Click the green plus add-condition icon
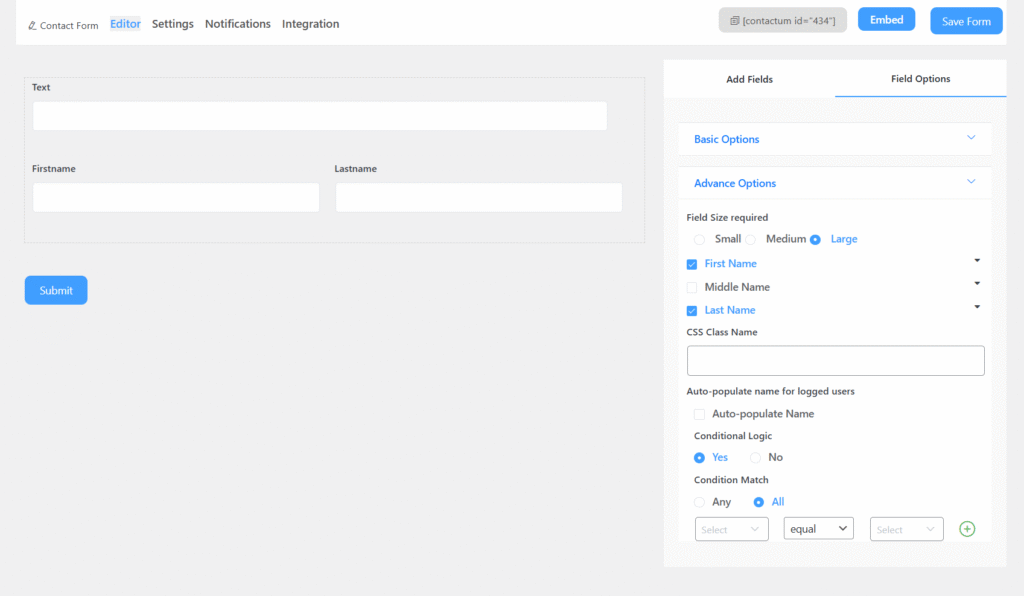 point(967,529)
